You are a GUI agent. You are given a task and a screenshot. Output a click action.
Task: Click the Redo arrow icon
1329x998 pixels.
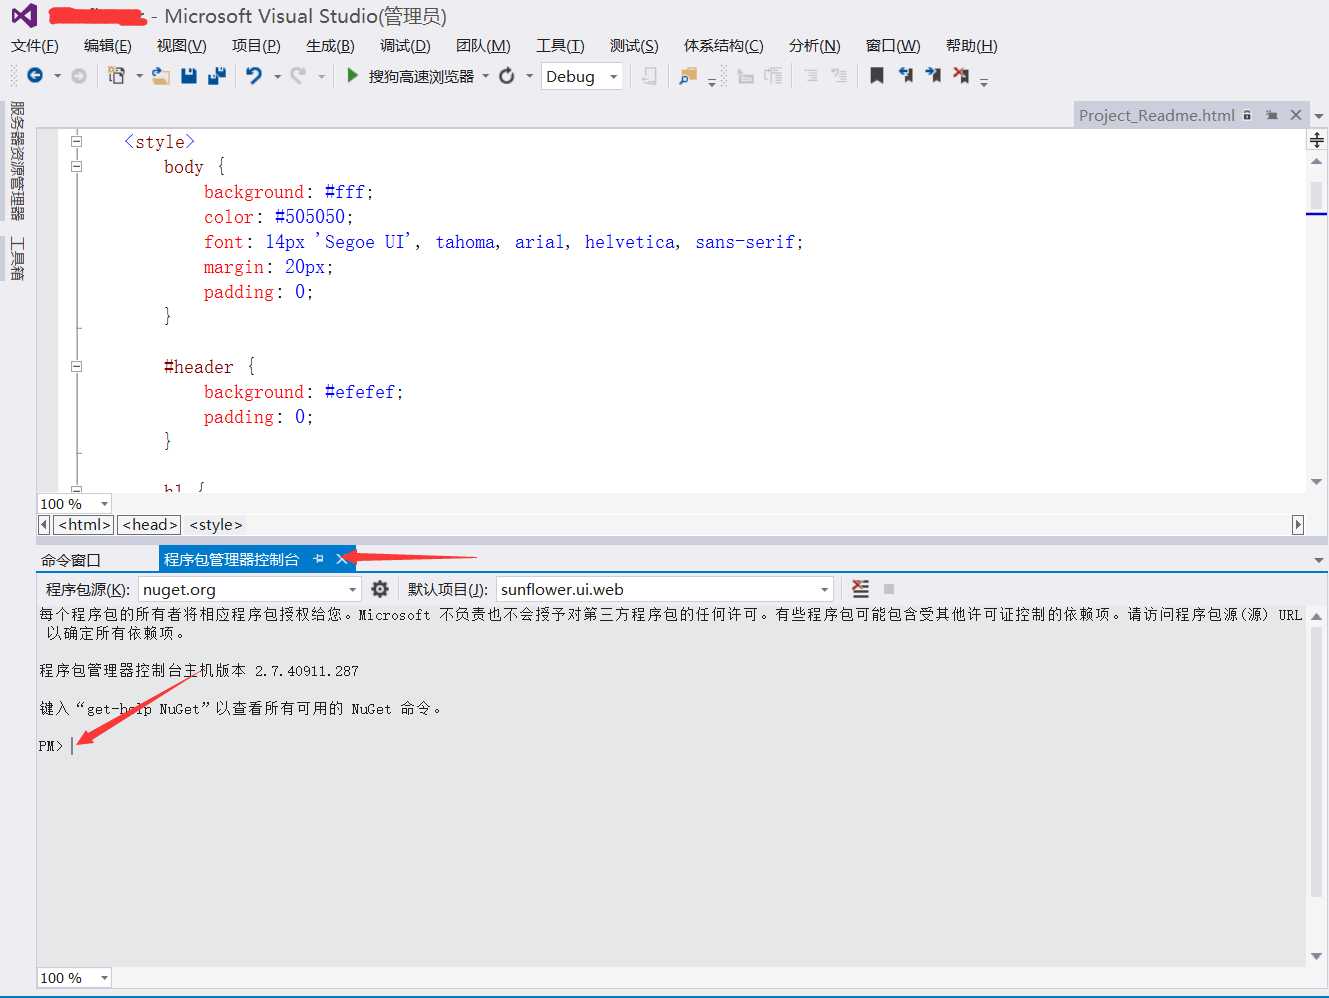click(298, 76)
